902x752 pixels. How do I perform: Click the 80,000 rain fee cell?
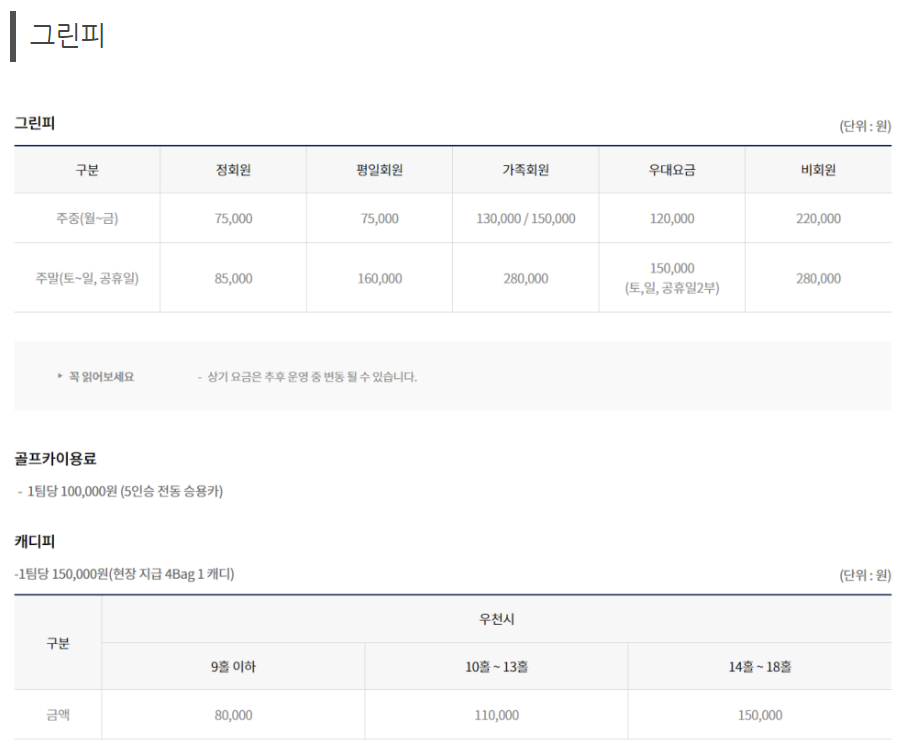coord(233,715)
